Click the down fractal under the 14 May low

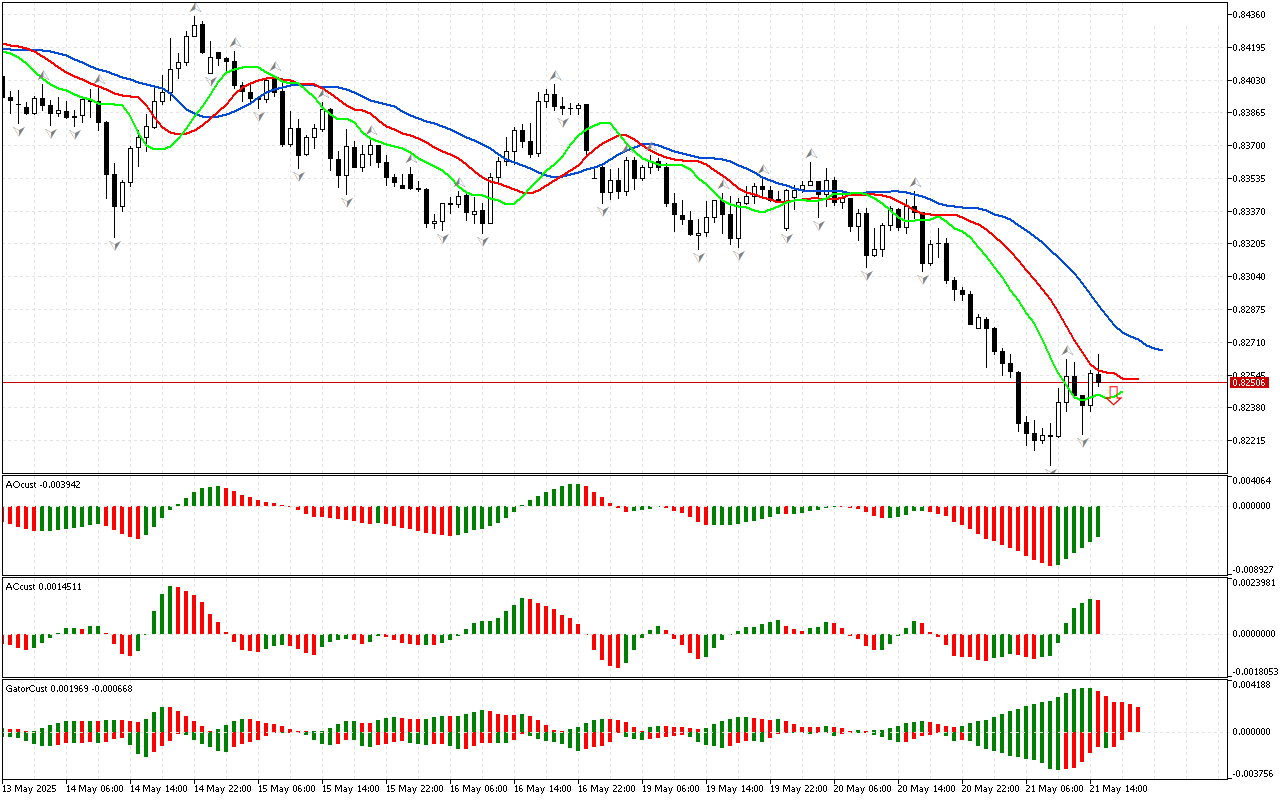click(x=115, y=243)
